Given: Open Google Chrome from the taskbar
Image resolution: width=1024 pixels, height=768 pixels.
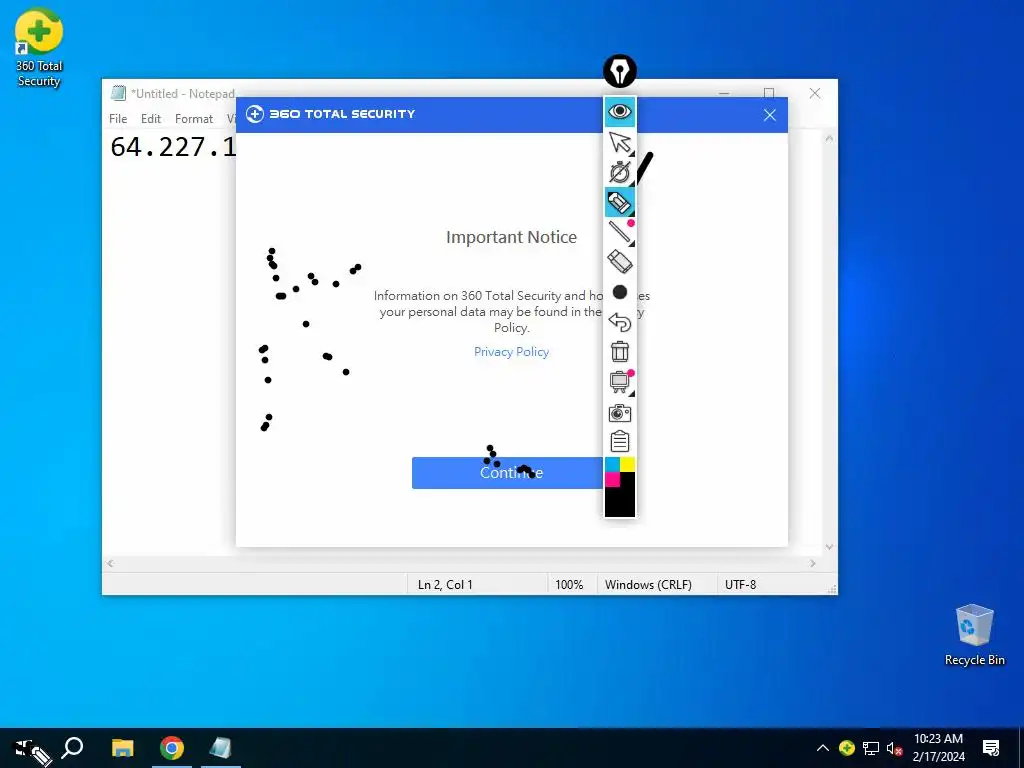Looking at the screenshot, I should coord(172,748).
